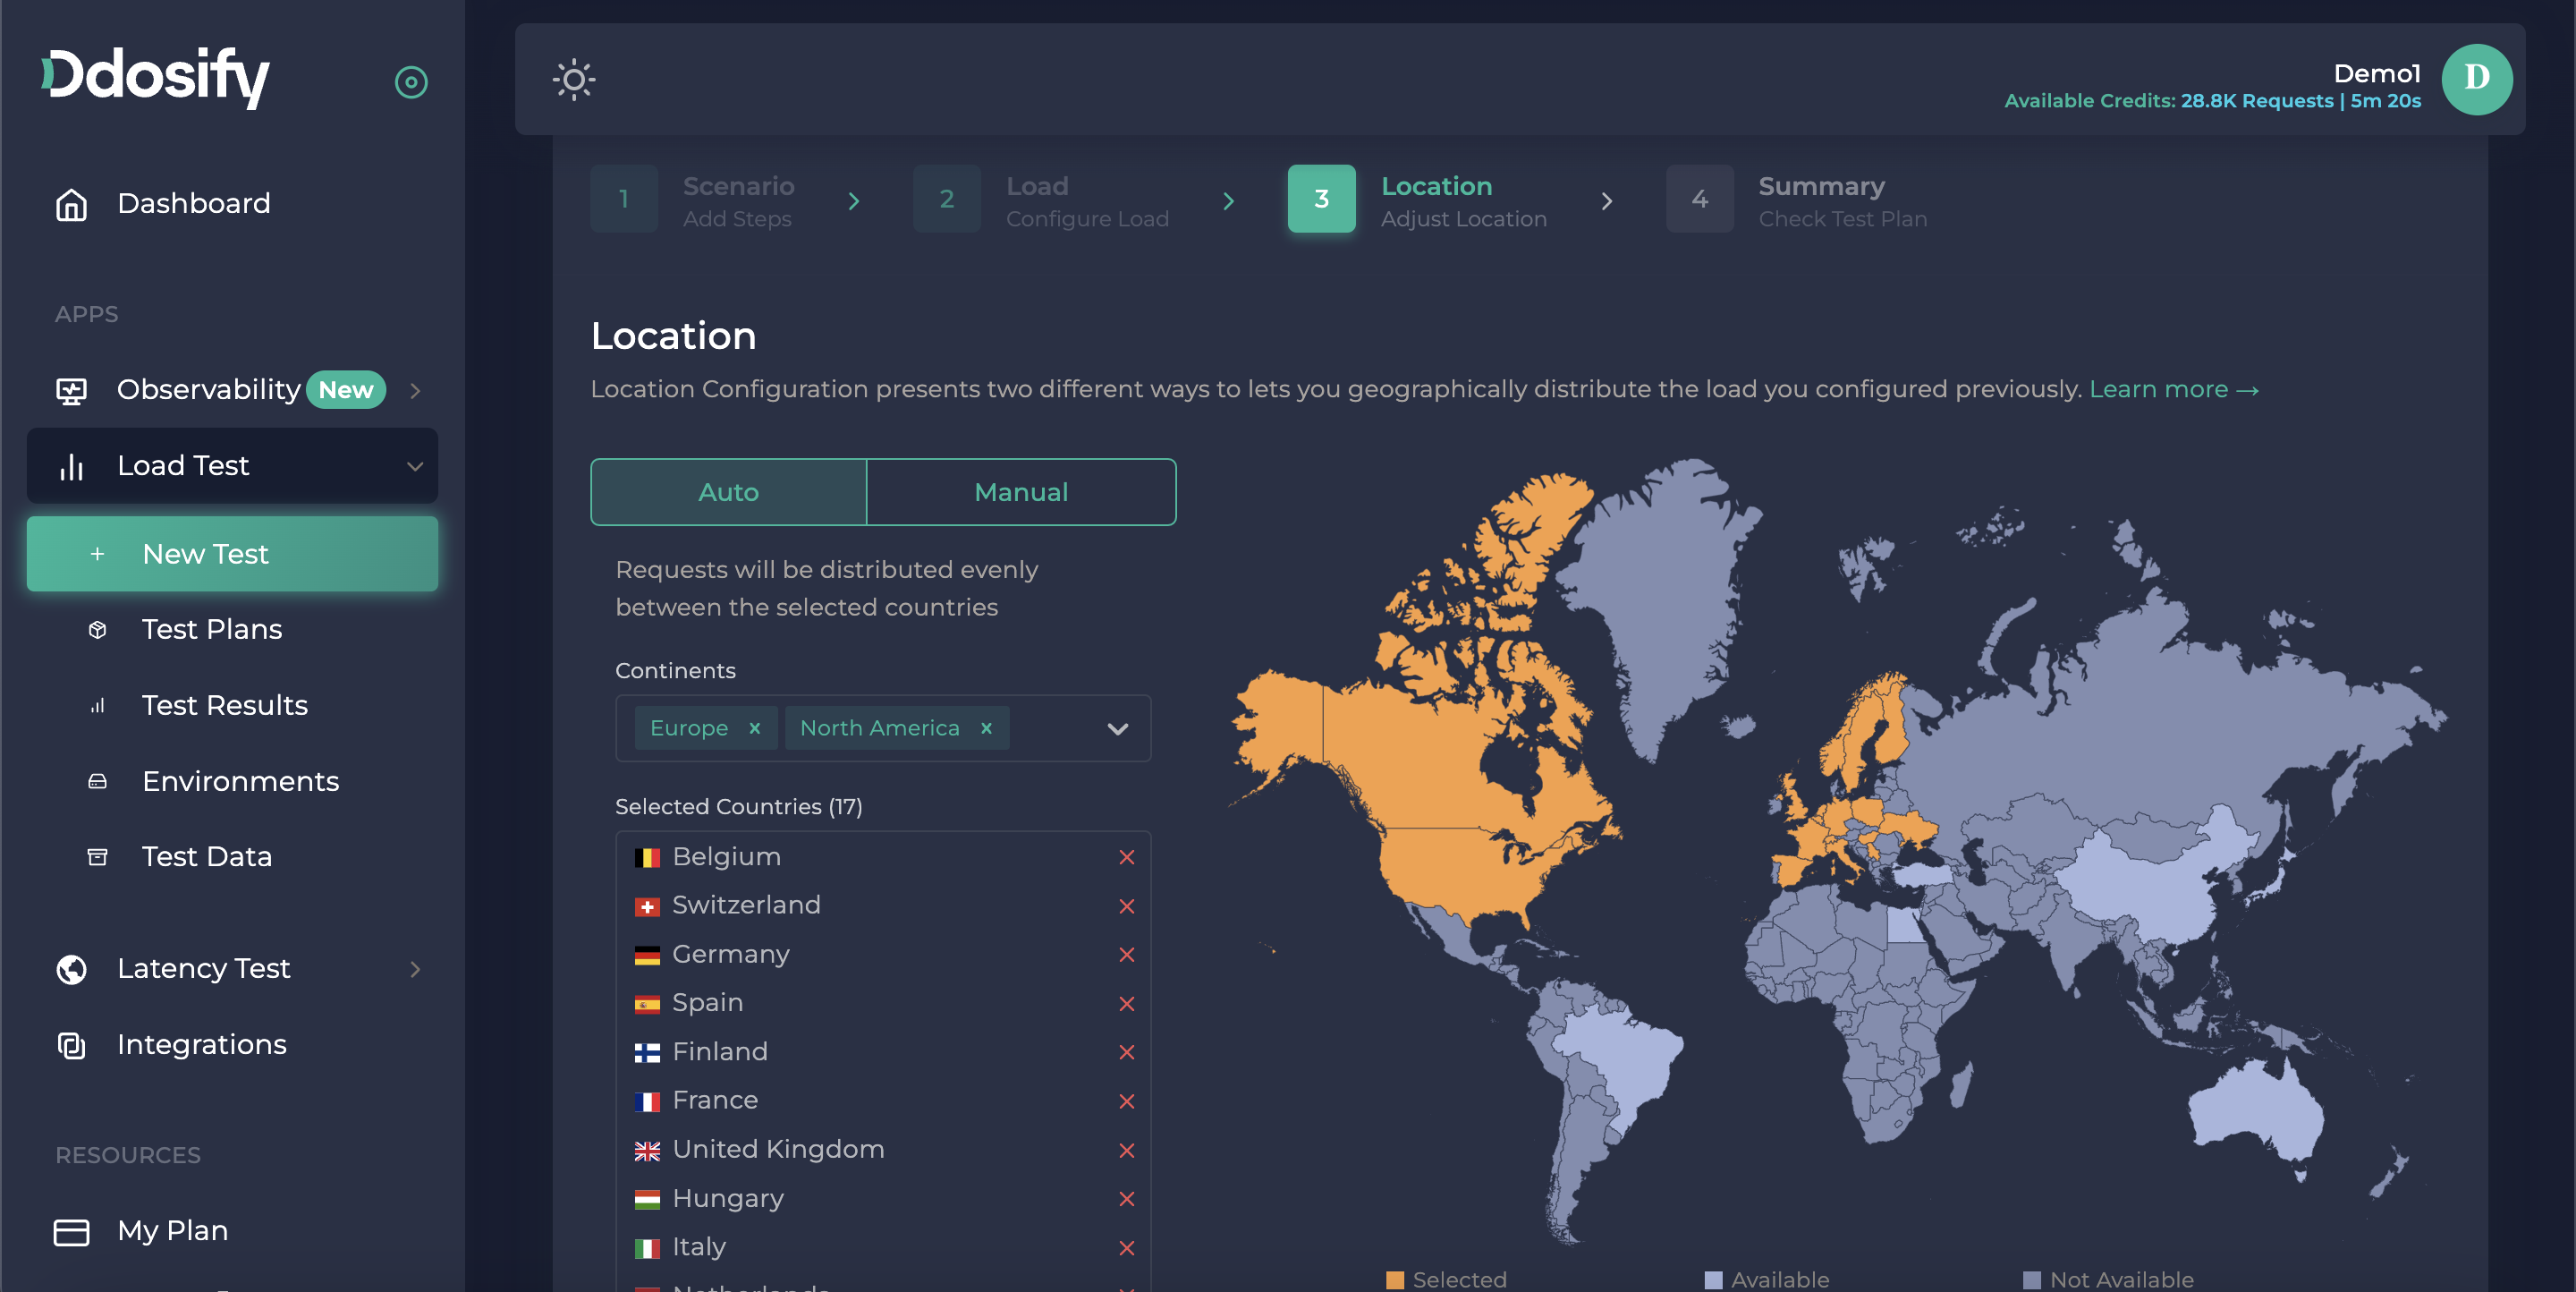Click the orange Selected legend swatch
2576x1292 pixels.
click(1395, 1279)
